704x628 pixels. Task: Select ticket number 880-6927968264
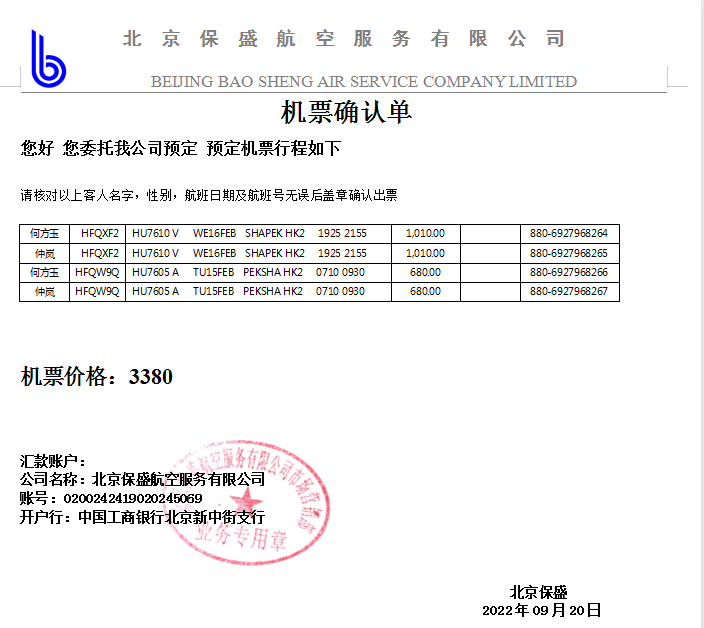568,233
